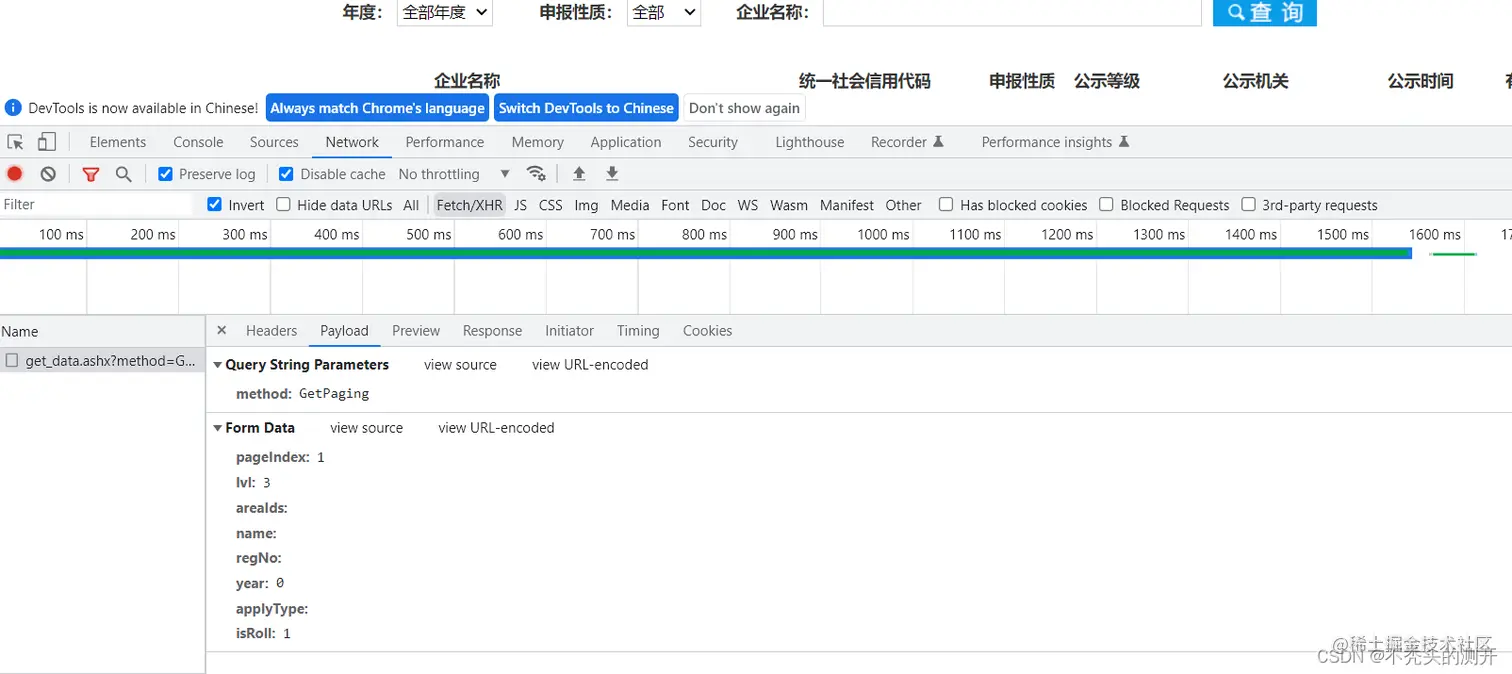Export HAR file download arrow icon

pyautogui.click(x=613, y=174)
